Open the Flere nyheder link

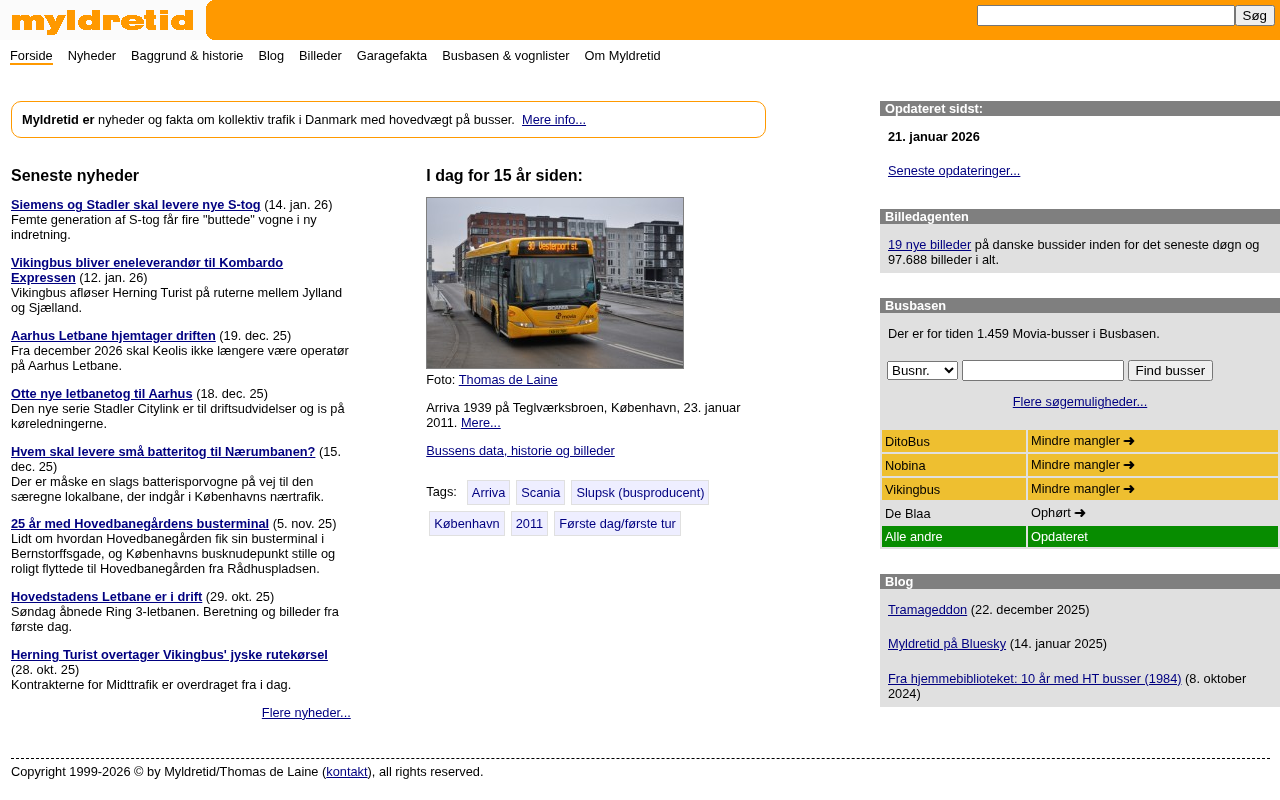306,713
